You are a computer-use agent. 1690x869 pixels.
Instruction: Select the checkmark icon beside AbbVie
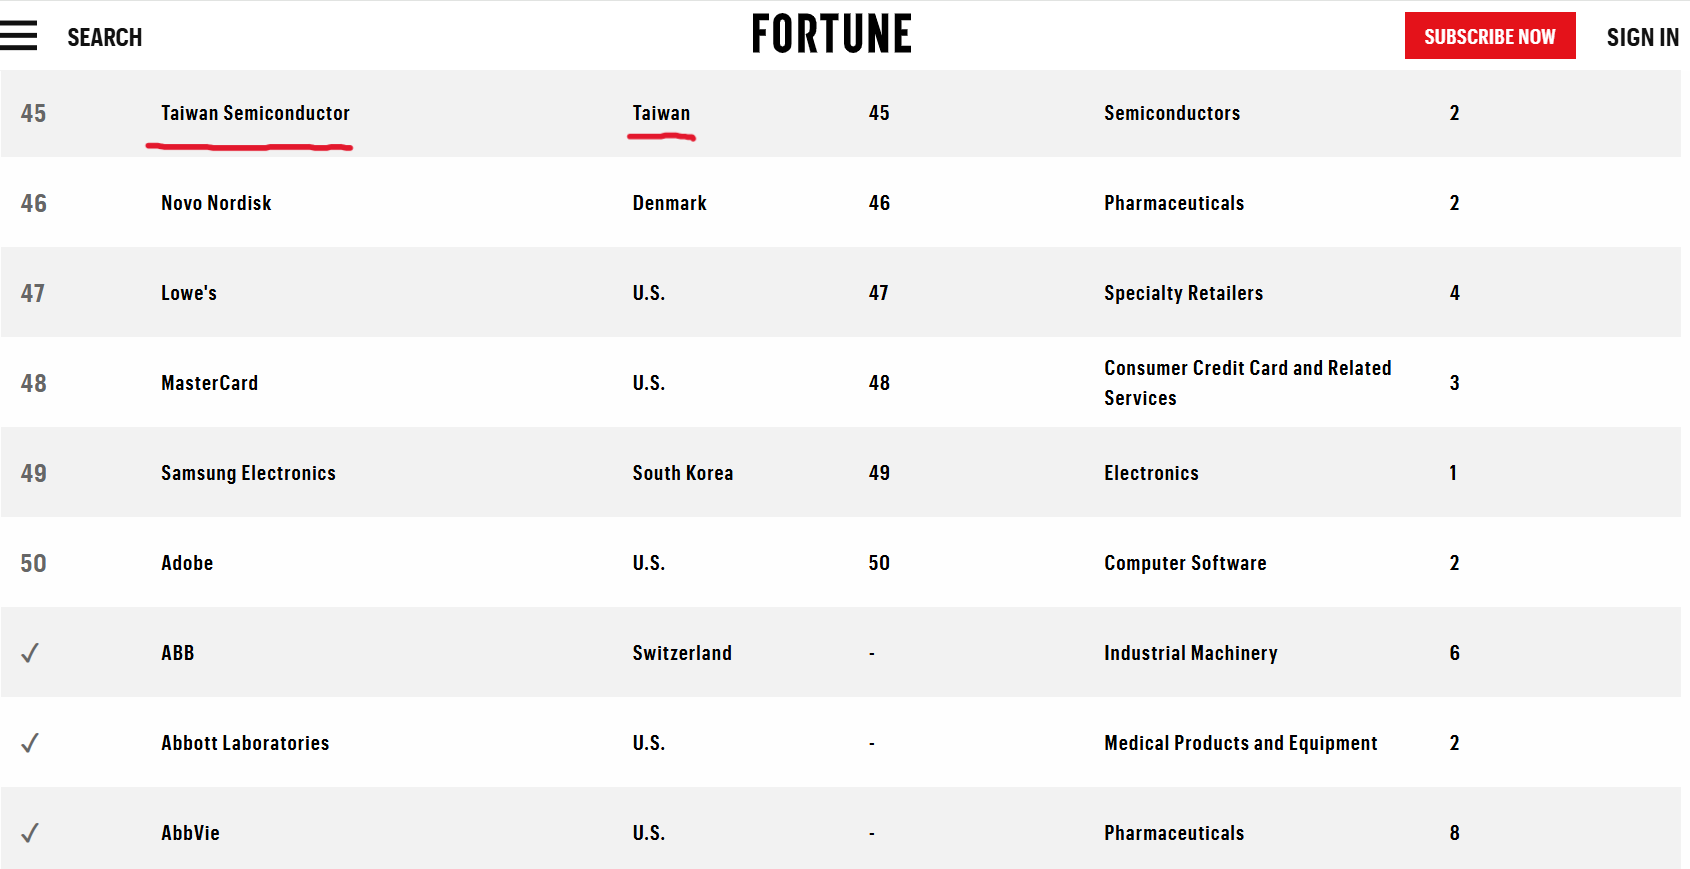(x=30, y=833)
